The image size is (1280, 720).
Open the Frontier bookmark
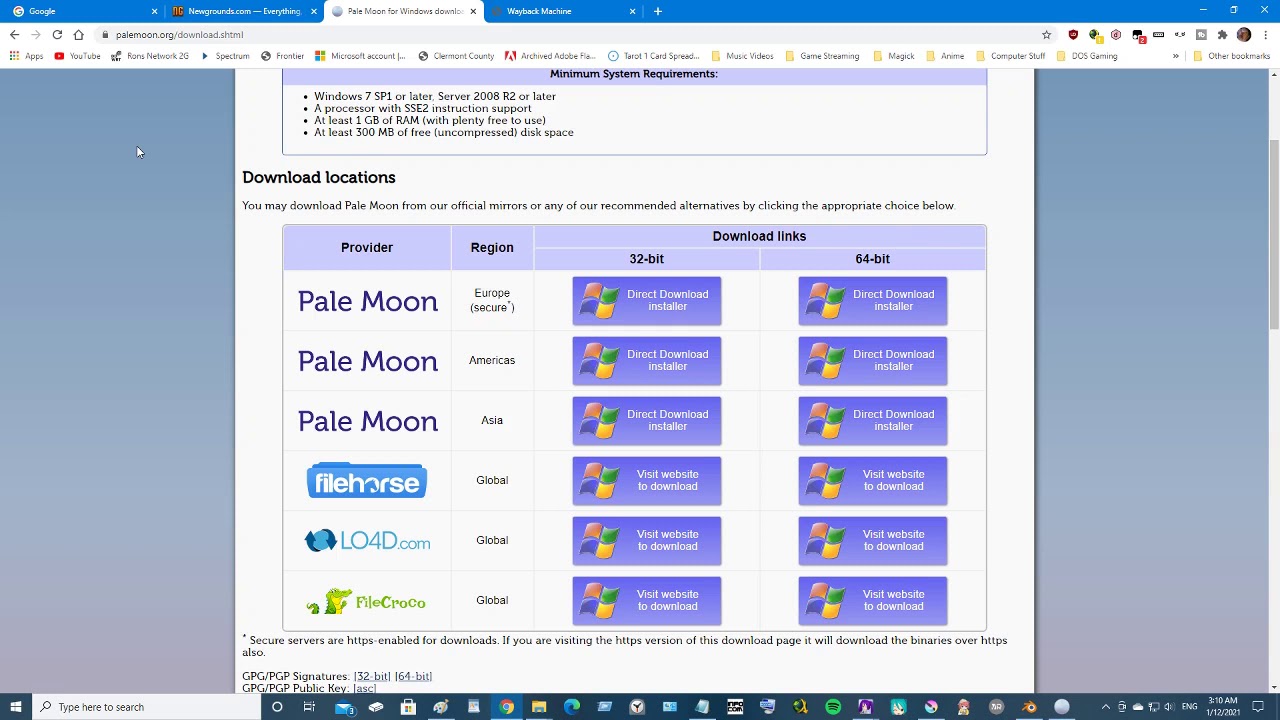coord(282,56)
